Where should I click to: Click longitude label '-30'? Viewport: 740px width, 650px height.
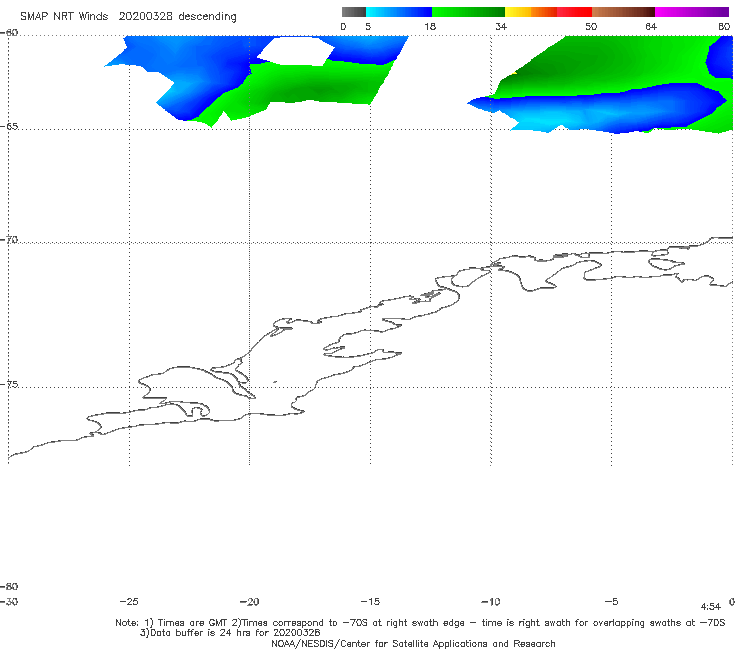[9, 602]
